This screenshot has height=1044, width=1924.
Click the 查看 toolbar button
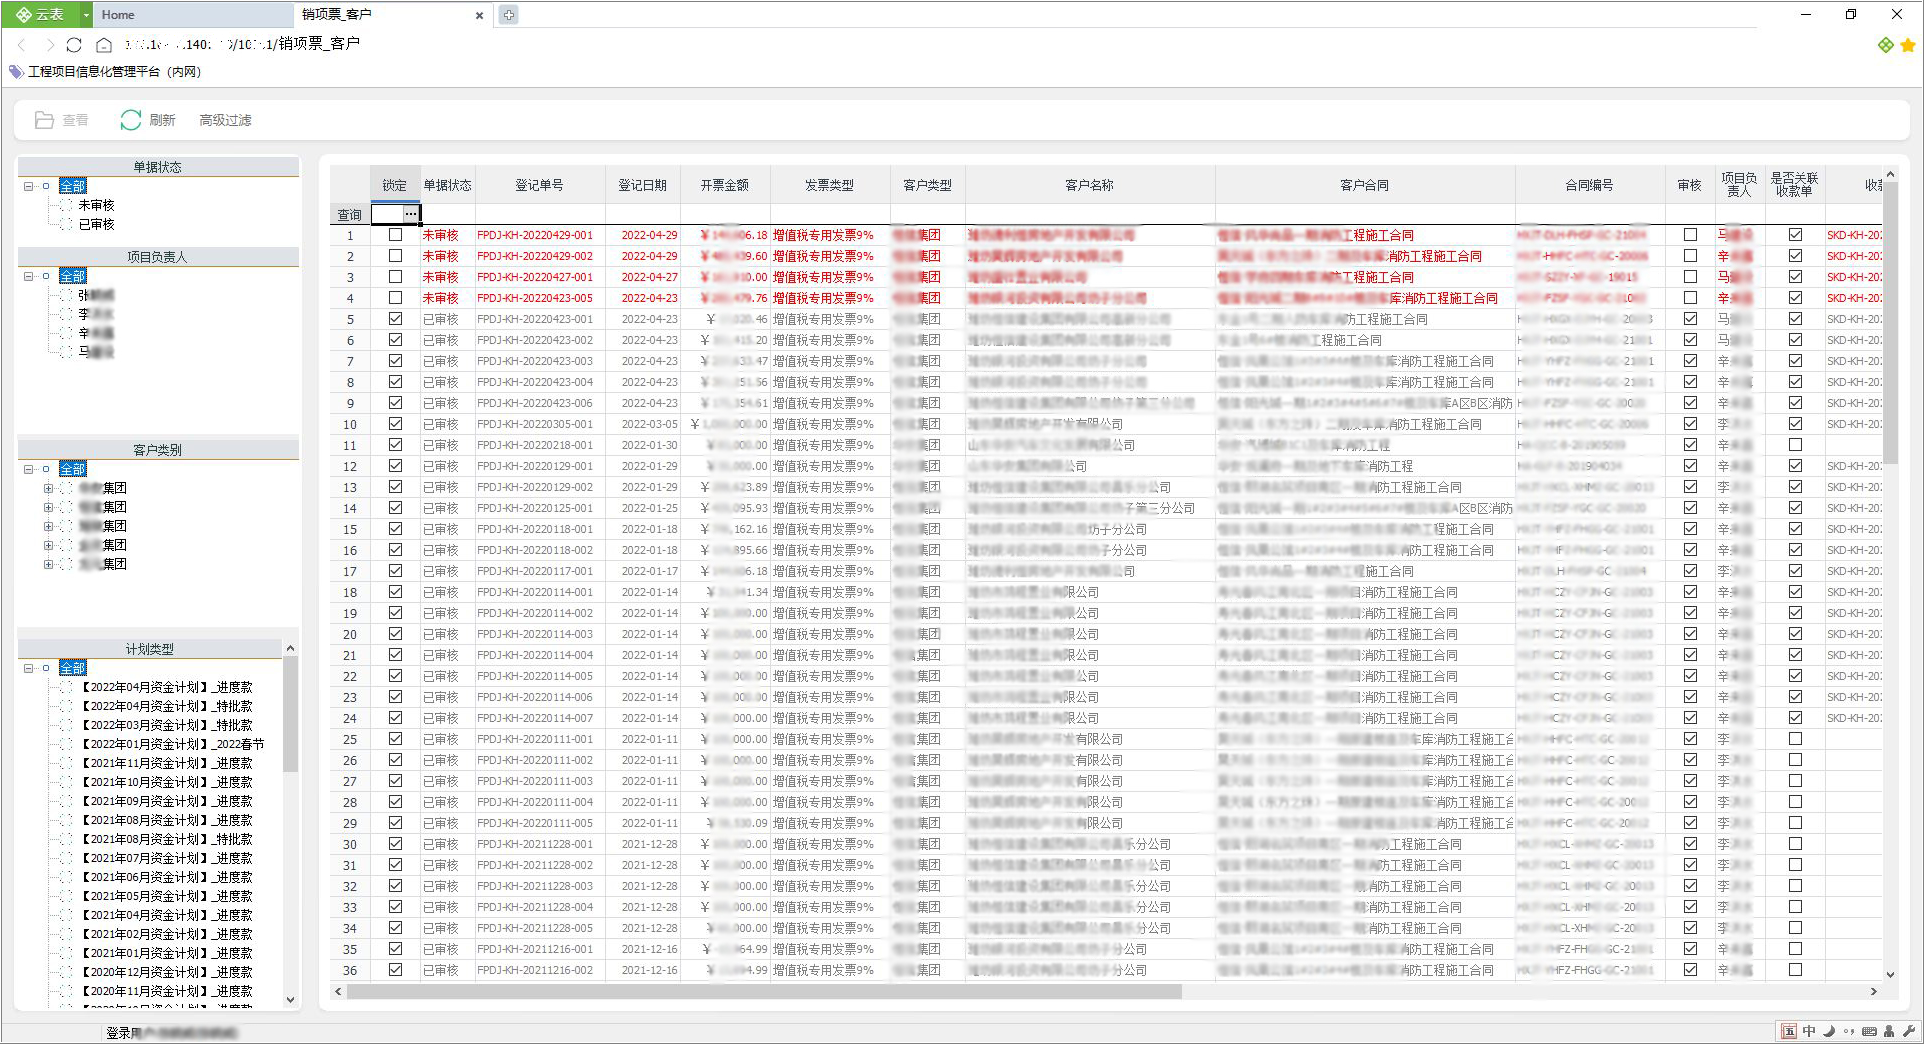(x=61, y=120)
